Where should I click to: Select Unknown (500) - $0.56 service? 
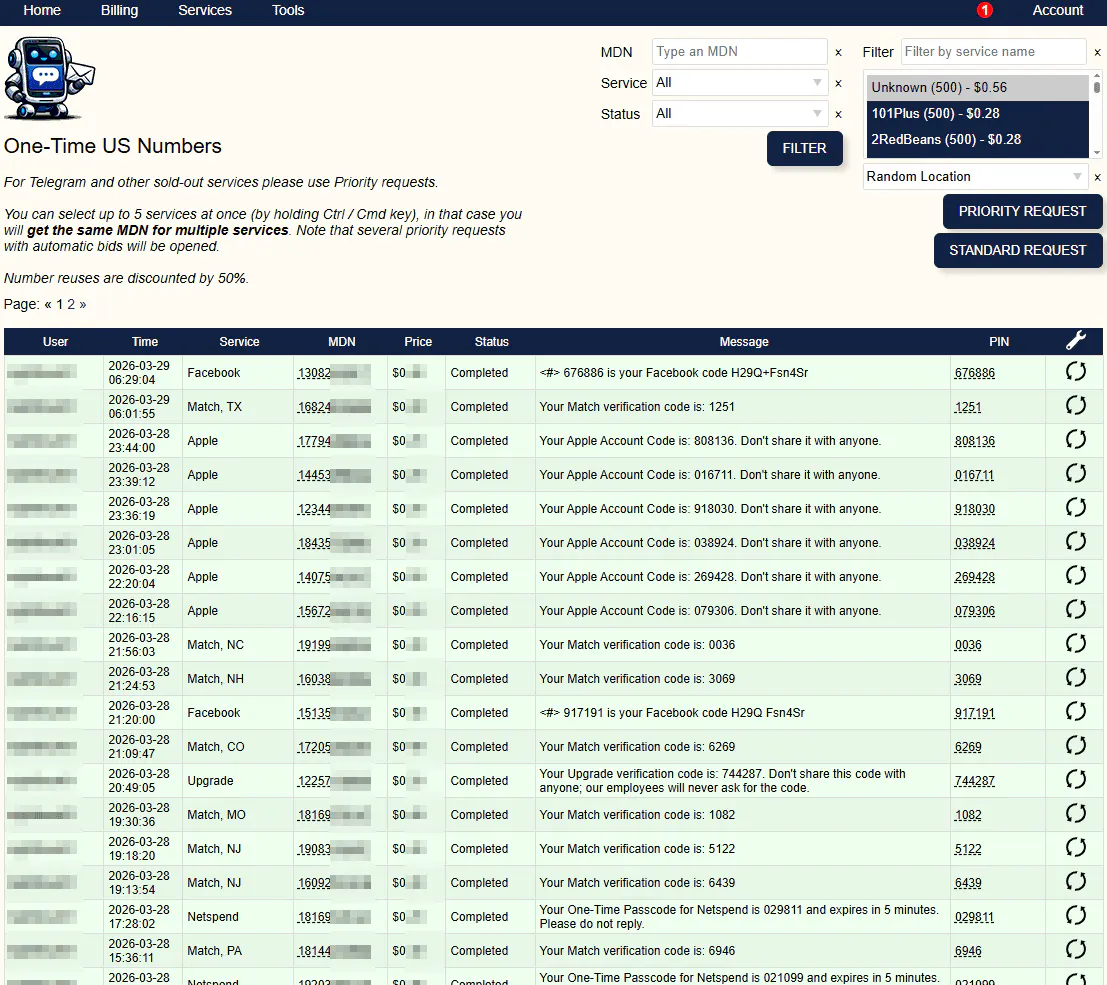tap(977, 88)
